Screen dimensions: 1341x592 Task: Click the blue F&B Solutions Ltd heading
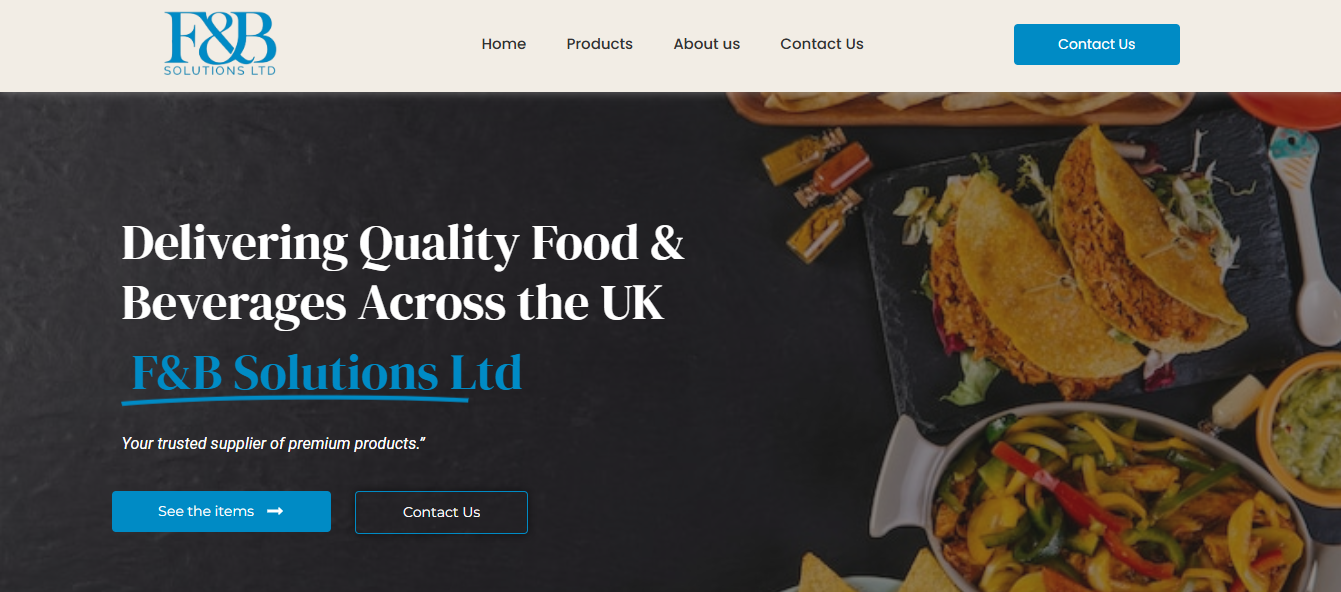[x=327, y=373]
